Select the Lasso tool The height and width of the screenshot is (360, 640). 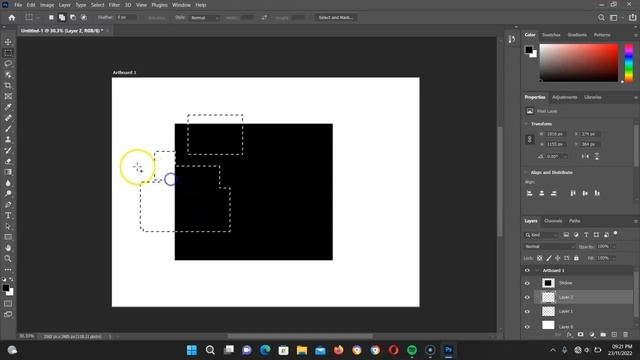8,64
